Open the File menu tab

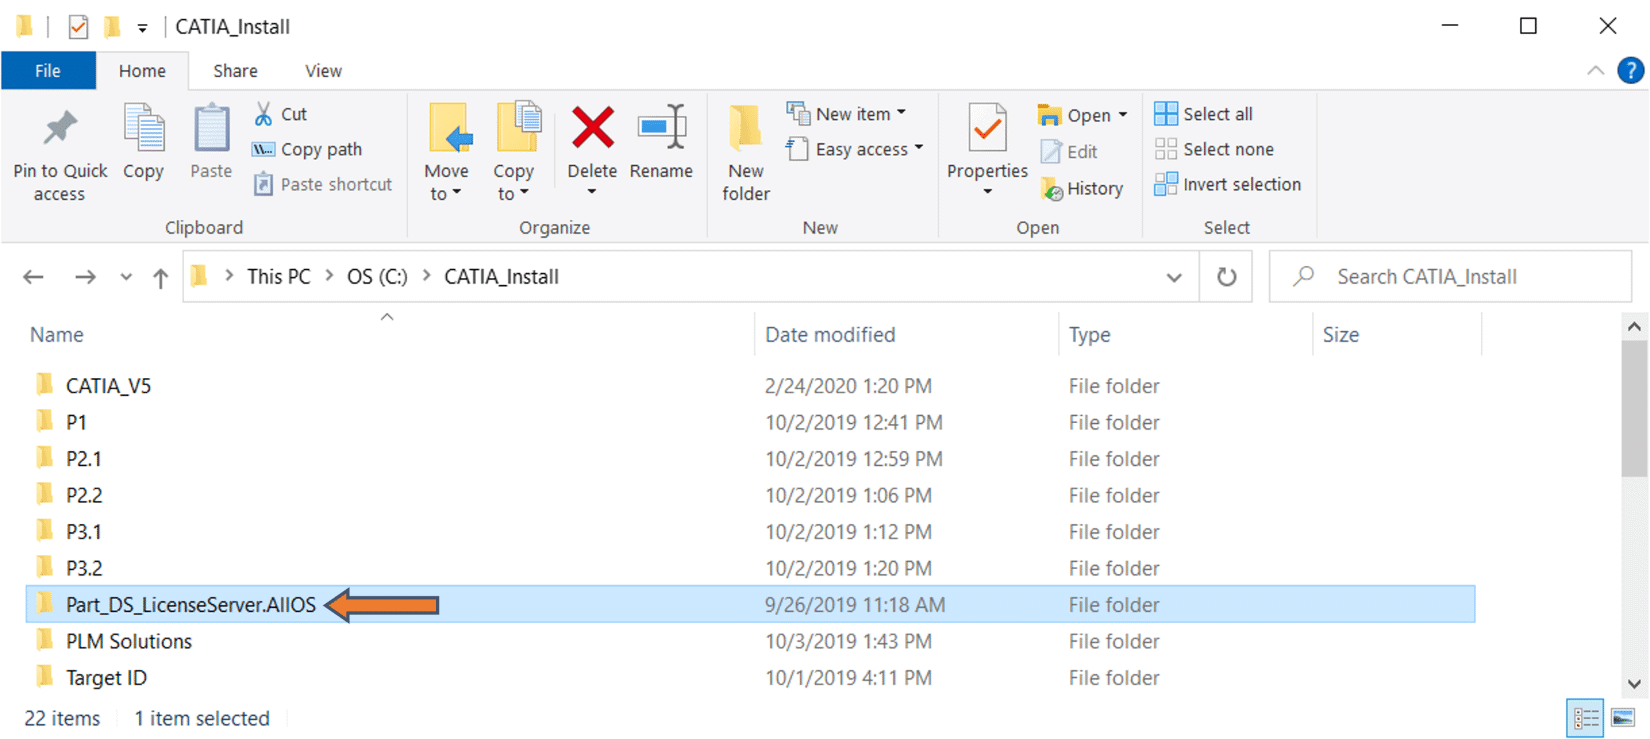click(48, 71)
